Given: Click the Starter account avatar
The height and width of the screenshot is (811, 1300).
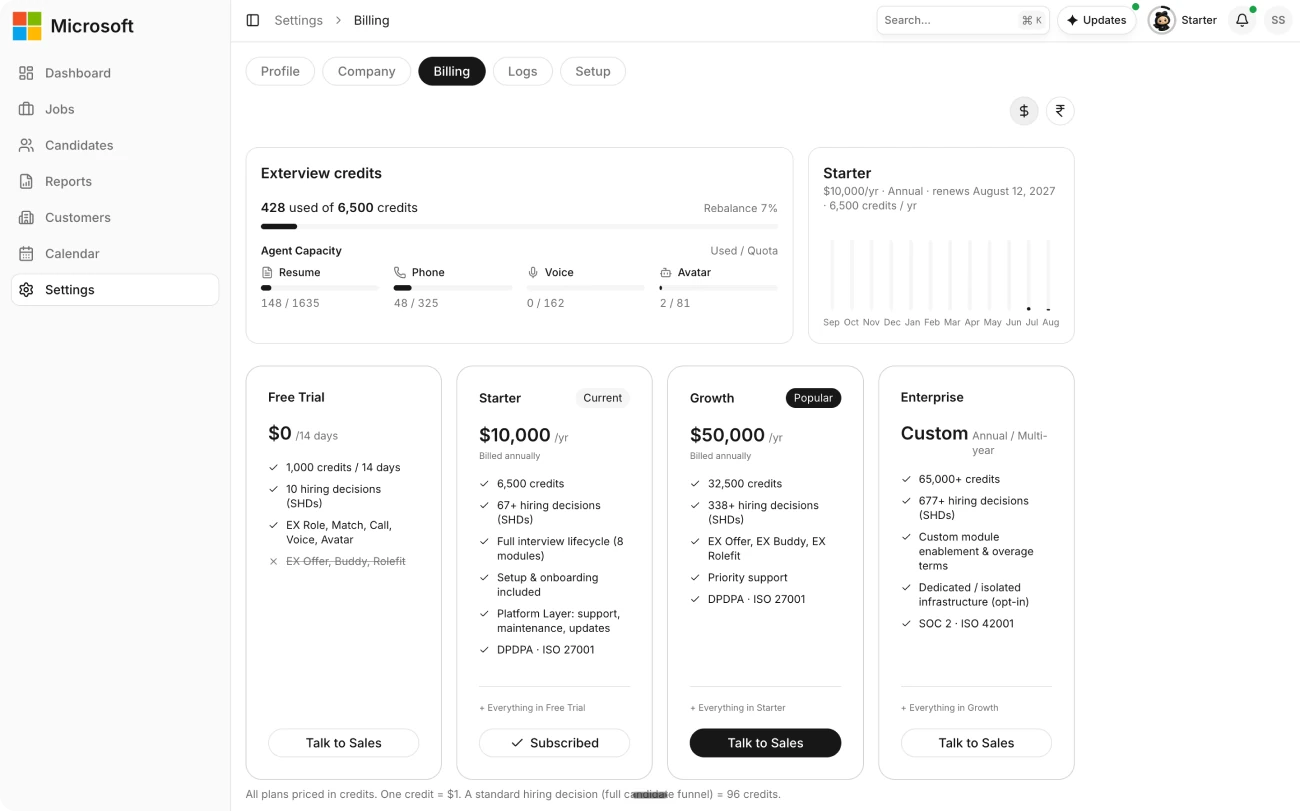Looking at the screenshot, I should click(1162, 20).
